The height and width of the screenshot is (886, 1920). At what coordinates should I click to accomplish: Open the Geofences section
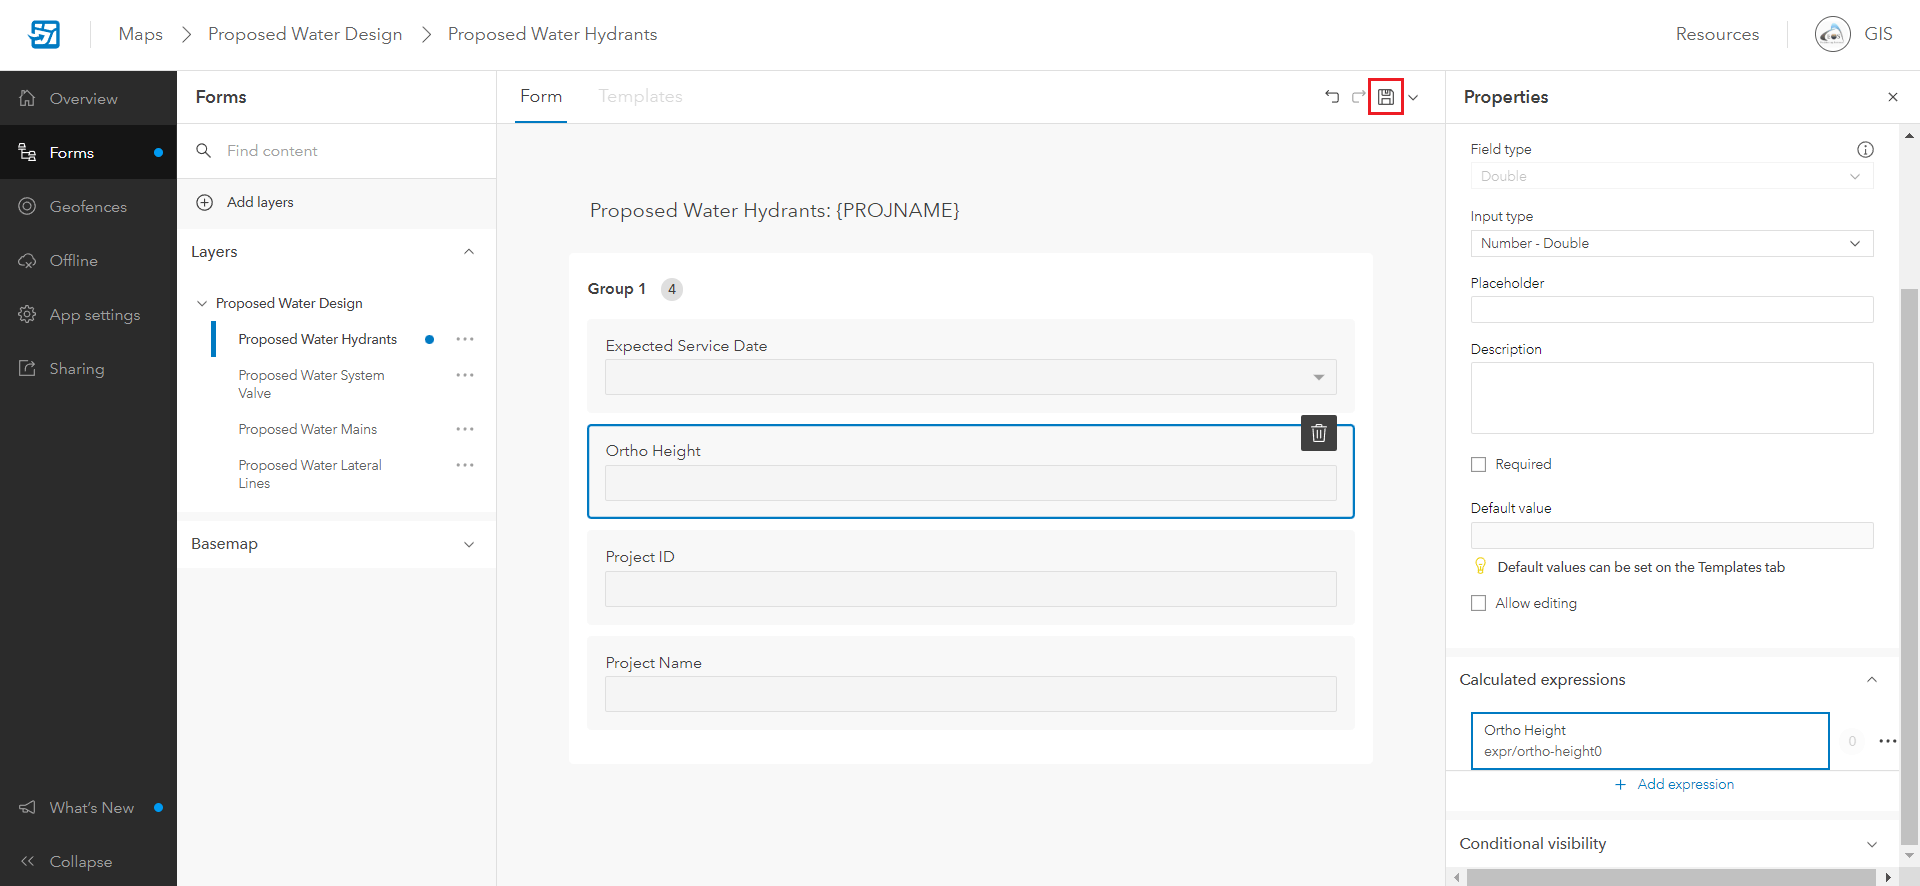pos(88,206)
